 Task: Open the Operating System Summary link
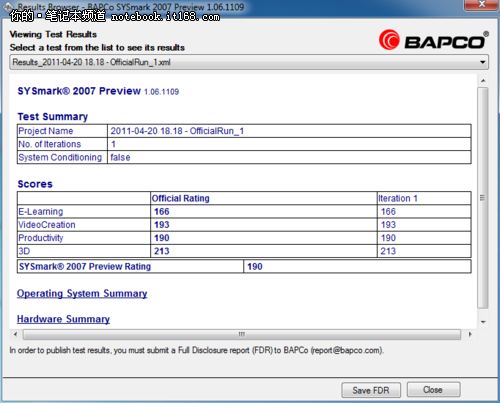point(82,294)
